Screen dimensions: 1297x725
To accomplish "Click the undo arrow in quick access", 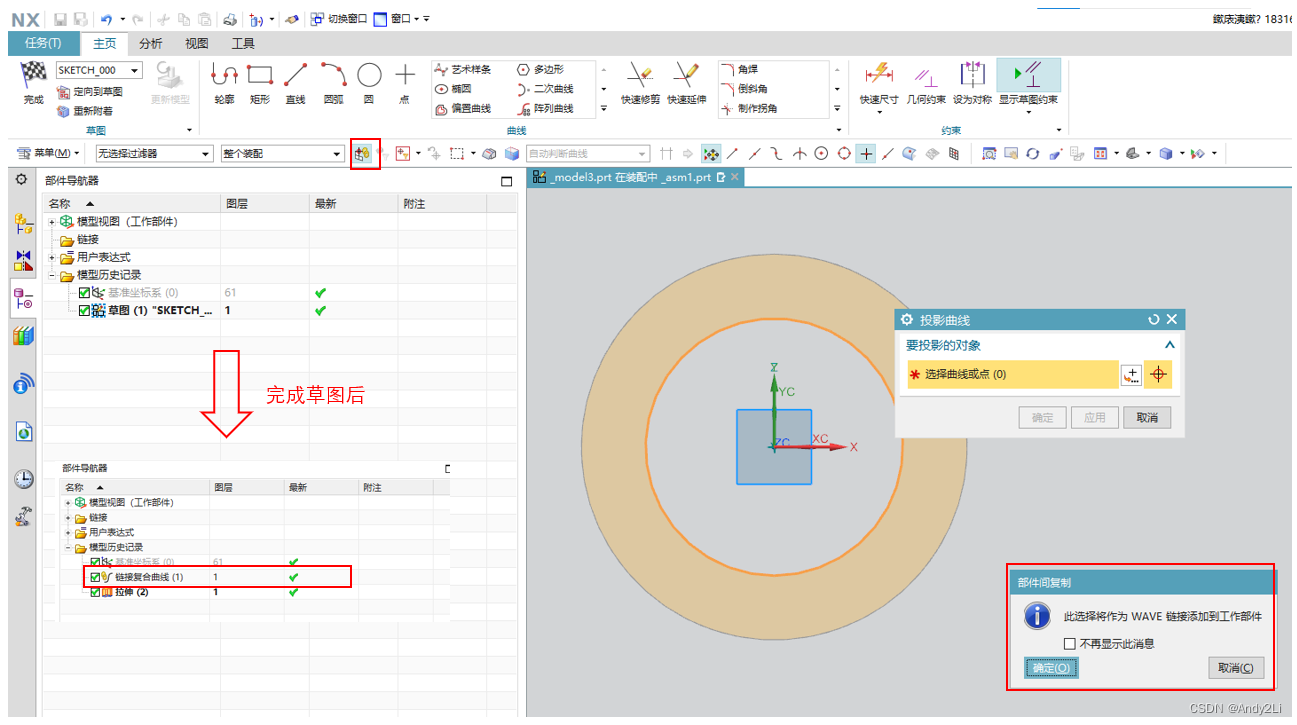I will [106, 19].
